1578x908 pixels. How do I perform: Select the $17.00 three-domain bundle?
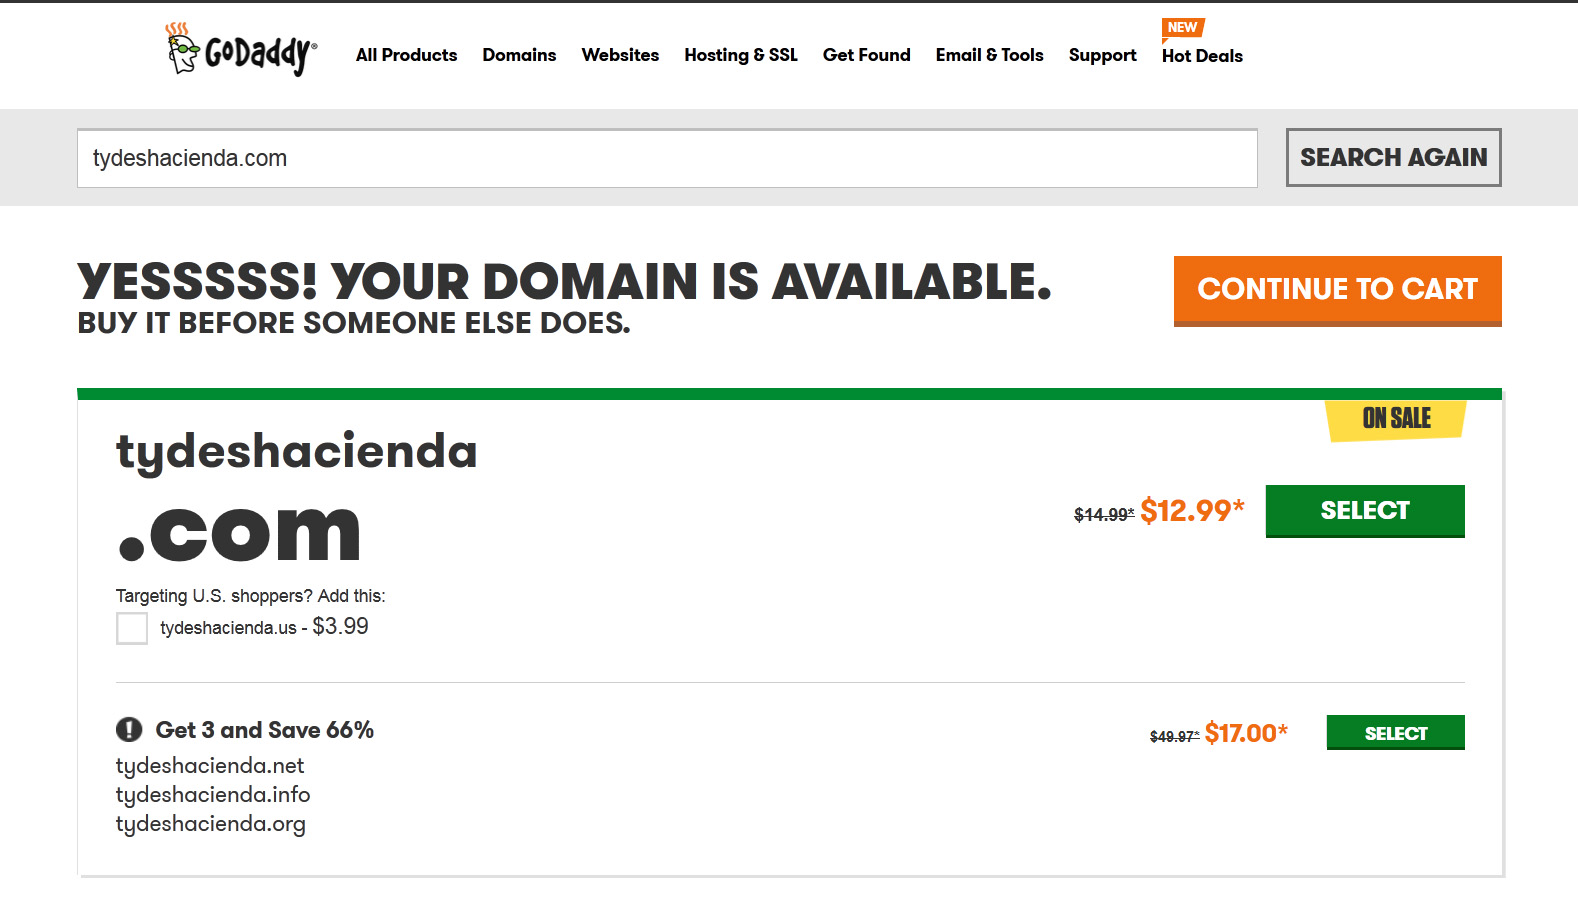[x=1395, y=733]
